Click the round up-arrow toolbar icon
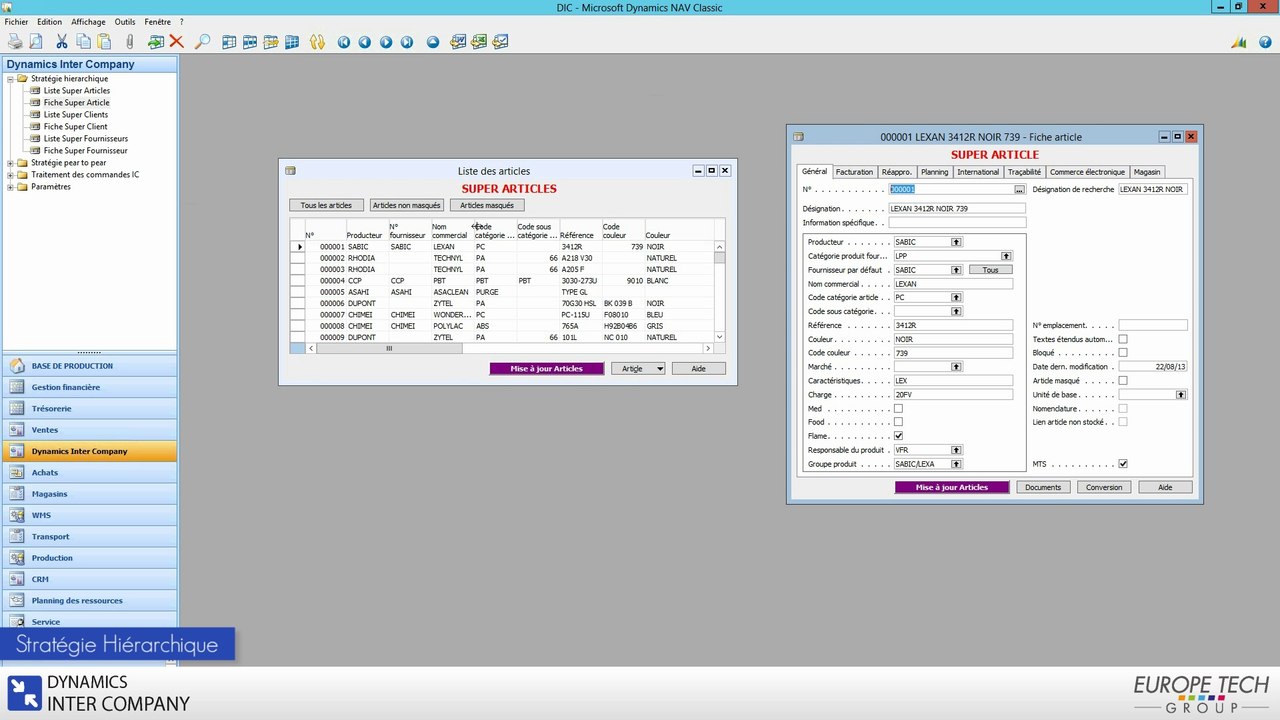1280x720 pixels. (433, 42)
